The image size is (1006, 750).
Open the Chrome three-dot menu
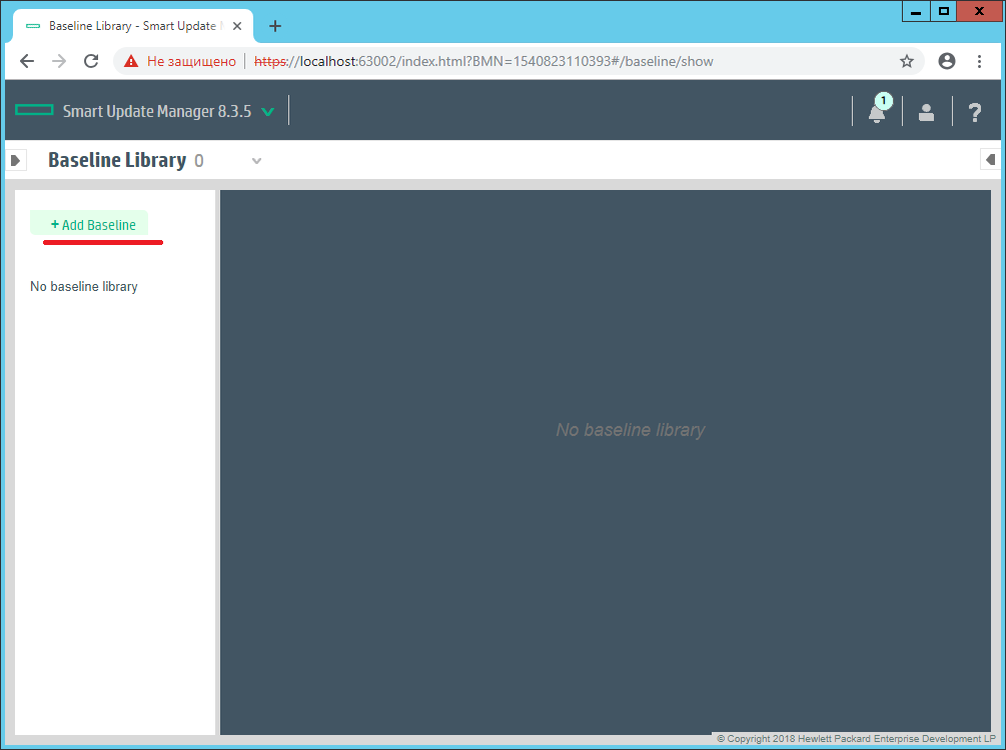click(x=980, y=61)
